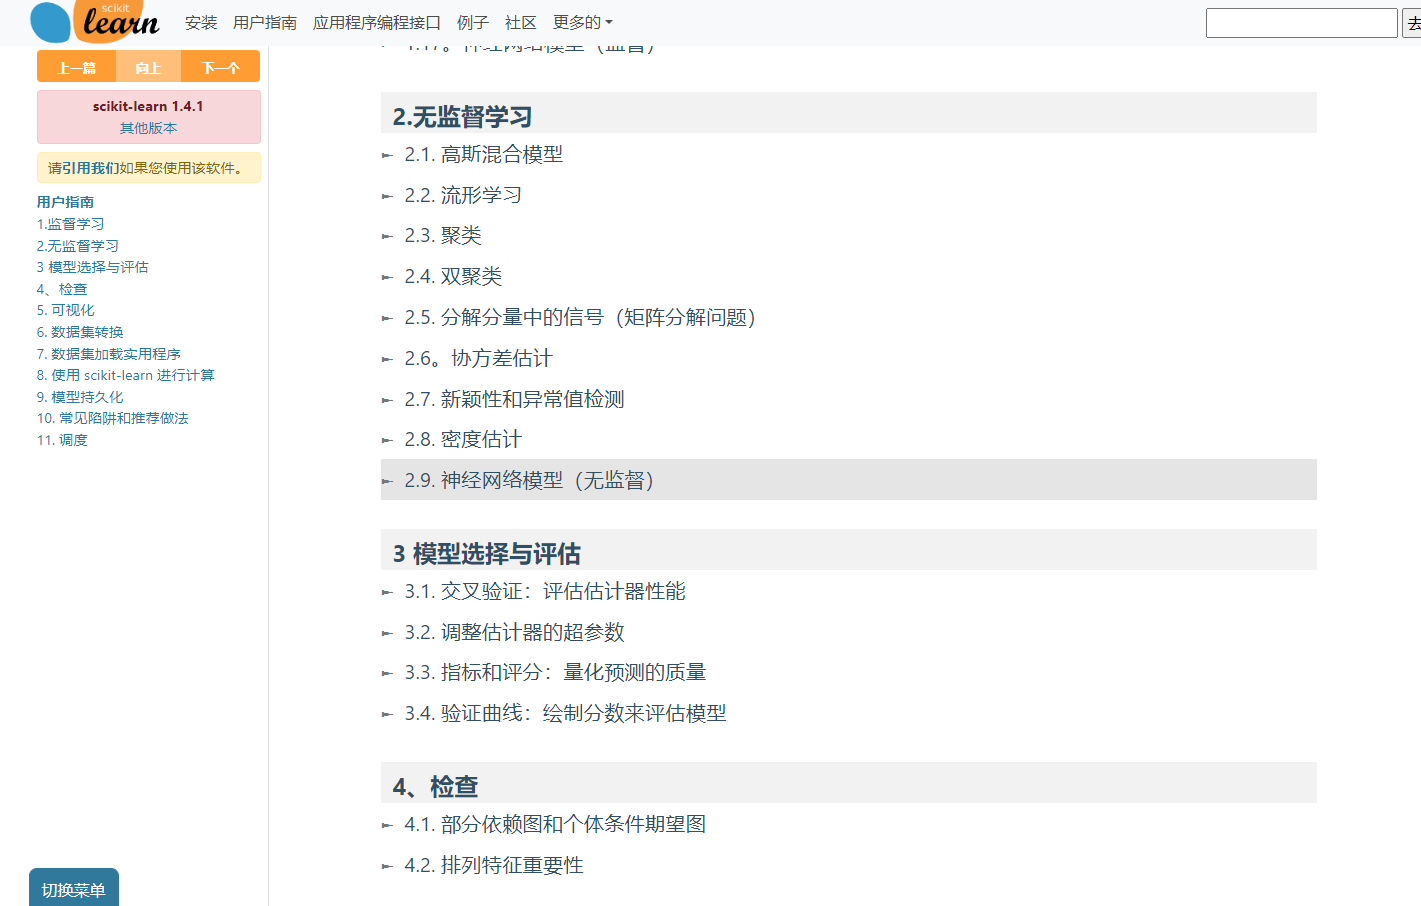The height and width of the screenshot is (906, 1421).
Task: Open the 社区 navigation item
Action: tap(521, 22)
